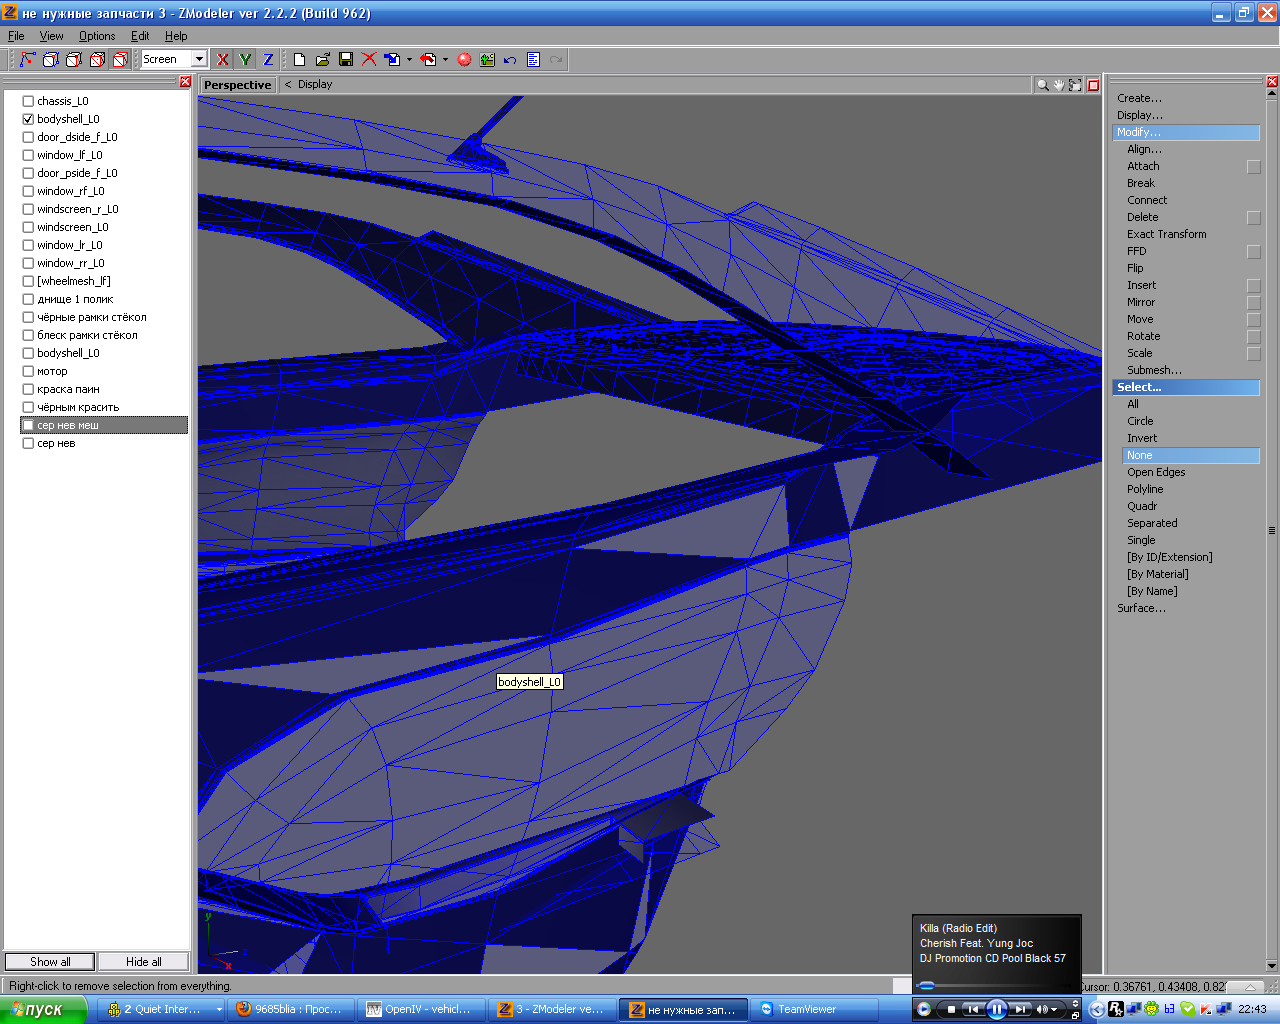Screen dimensions: 1280x1024
Task: Click the zoom-extents viewport icon
Action: pos(1075,85)
